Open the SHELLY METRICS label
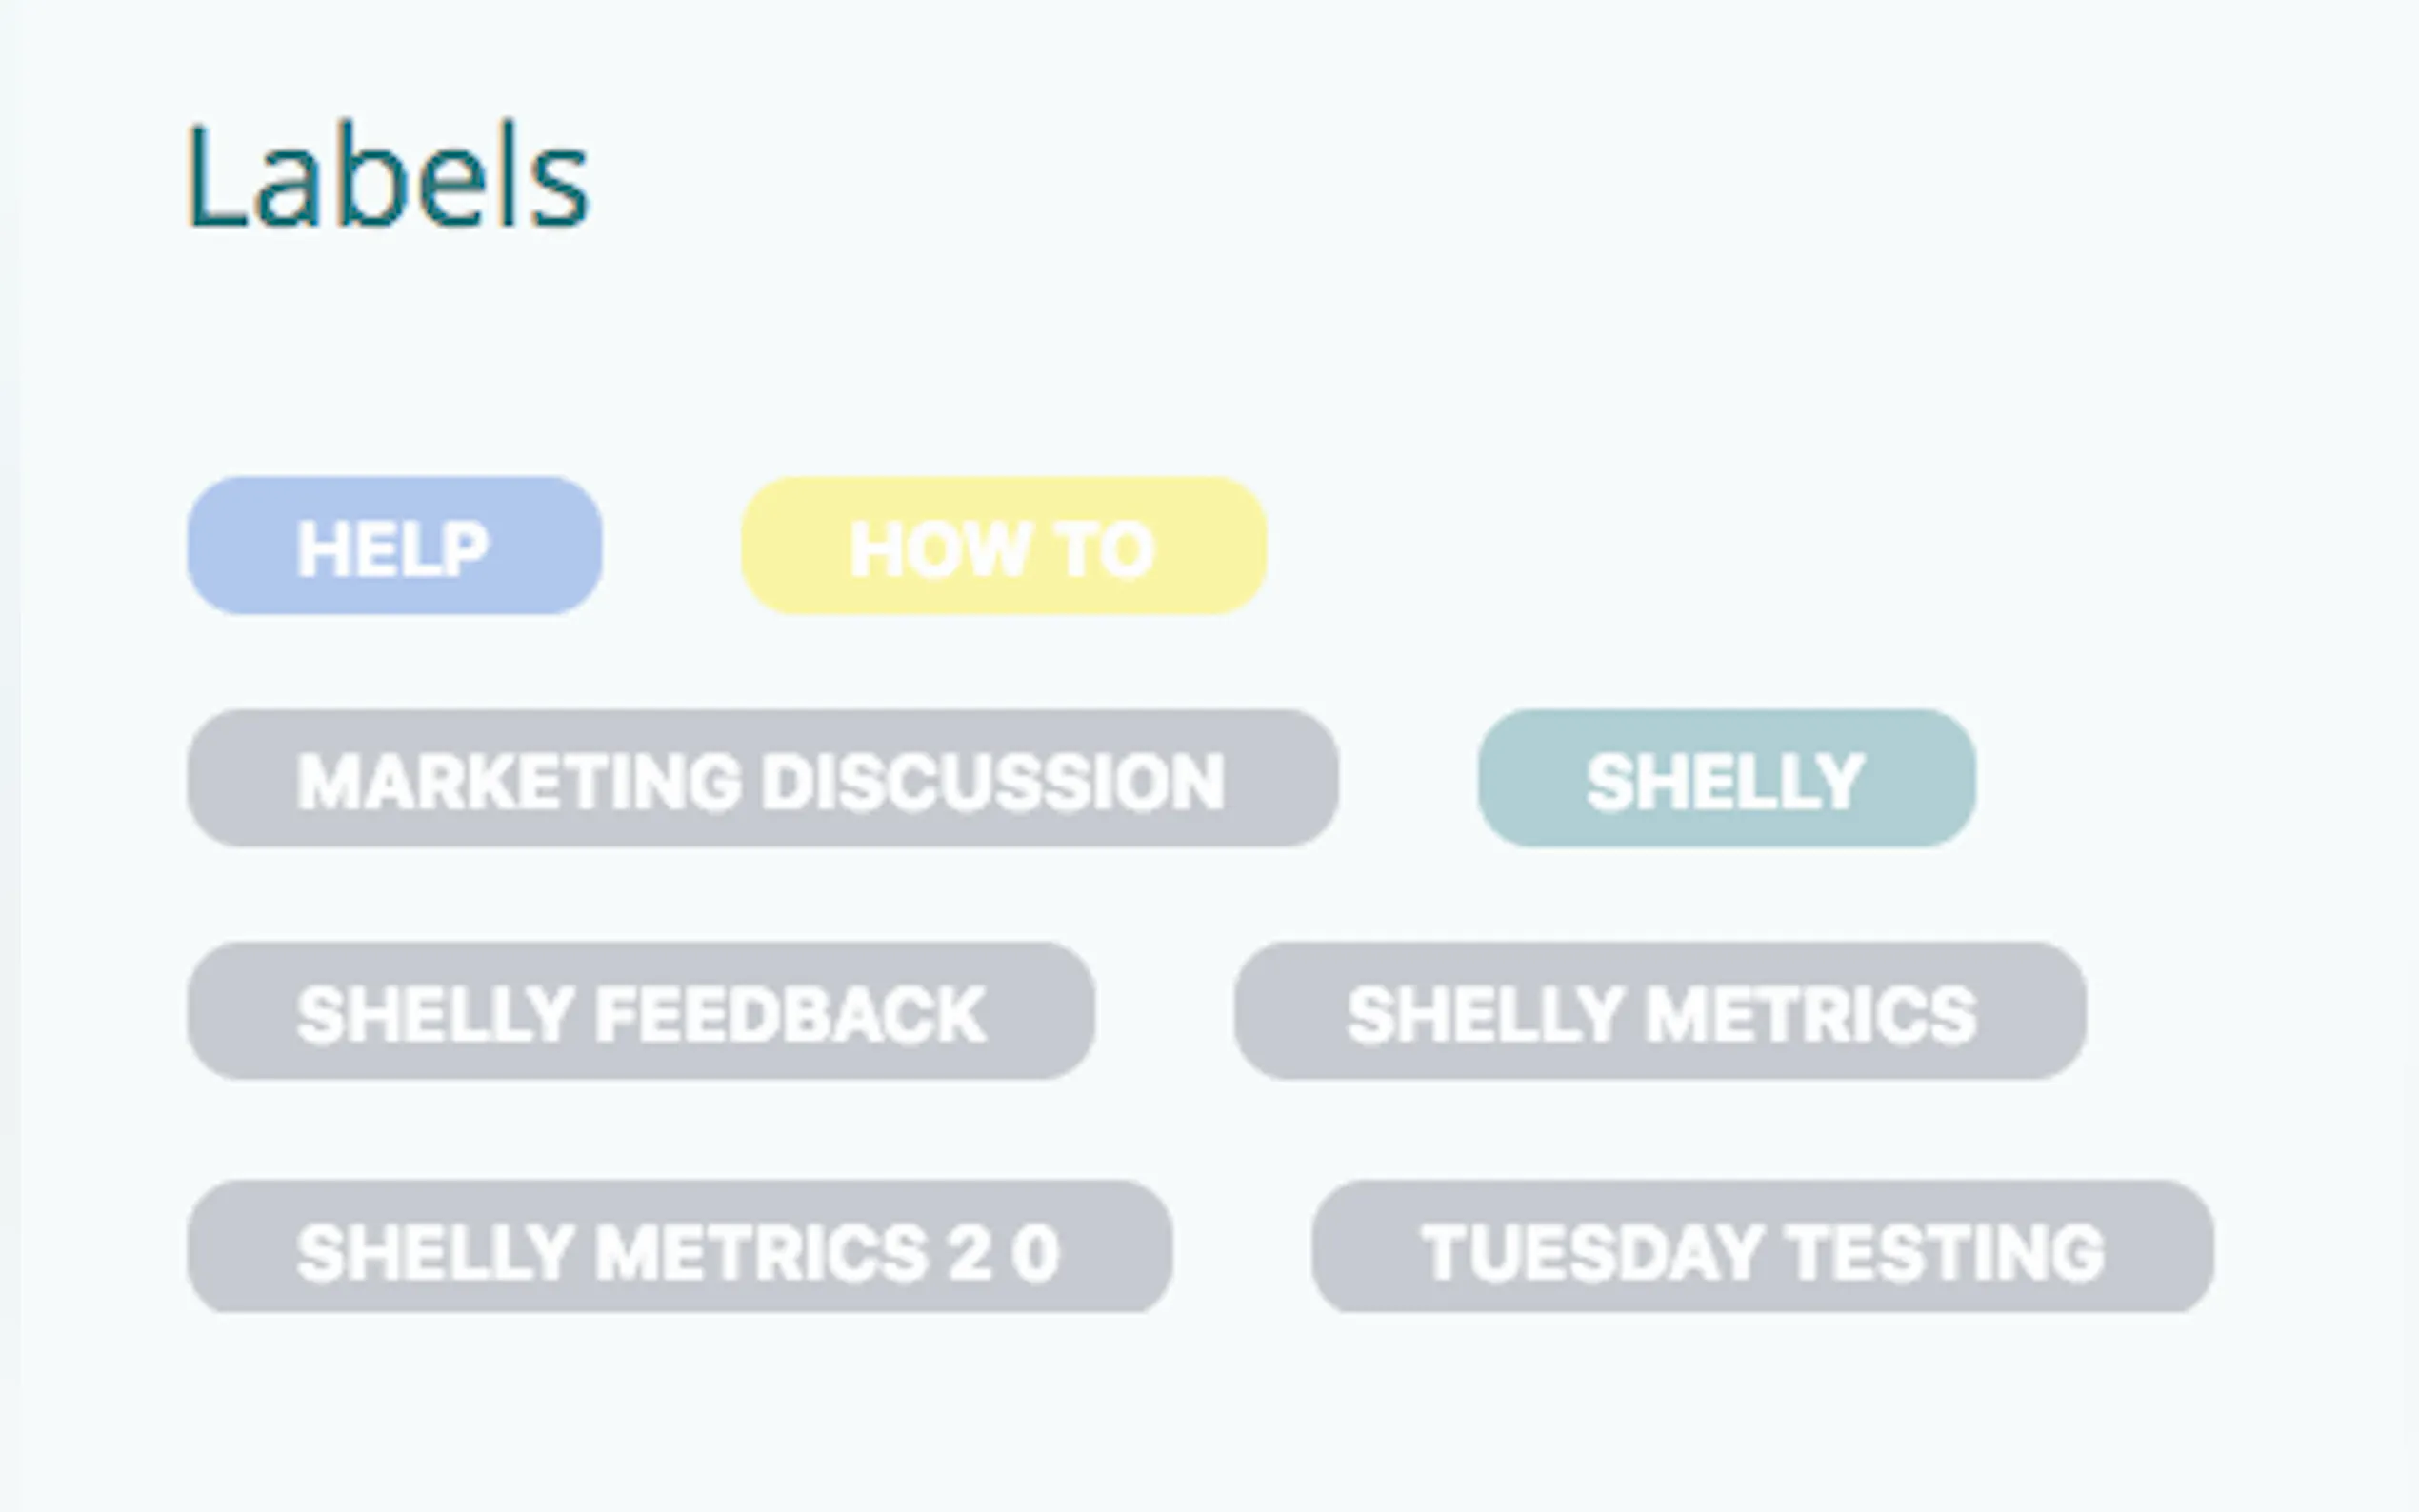Viewport: 2419px width, 1512px height. click(1660, 1011)
